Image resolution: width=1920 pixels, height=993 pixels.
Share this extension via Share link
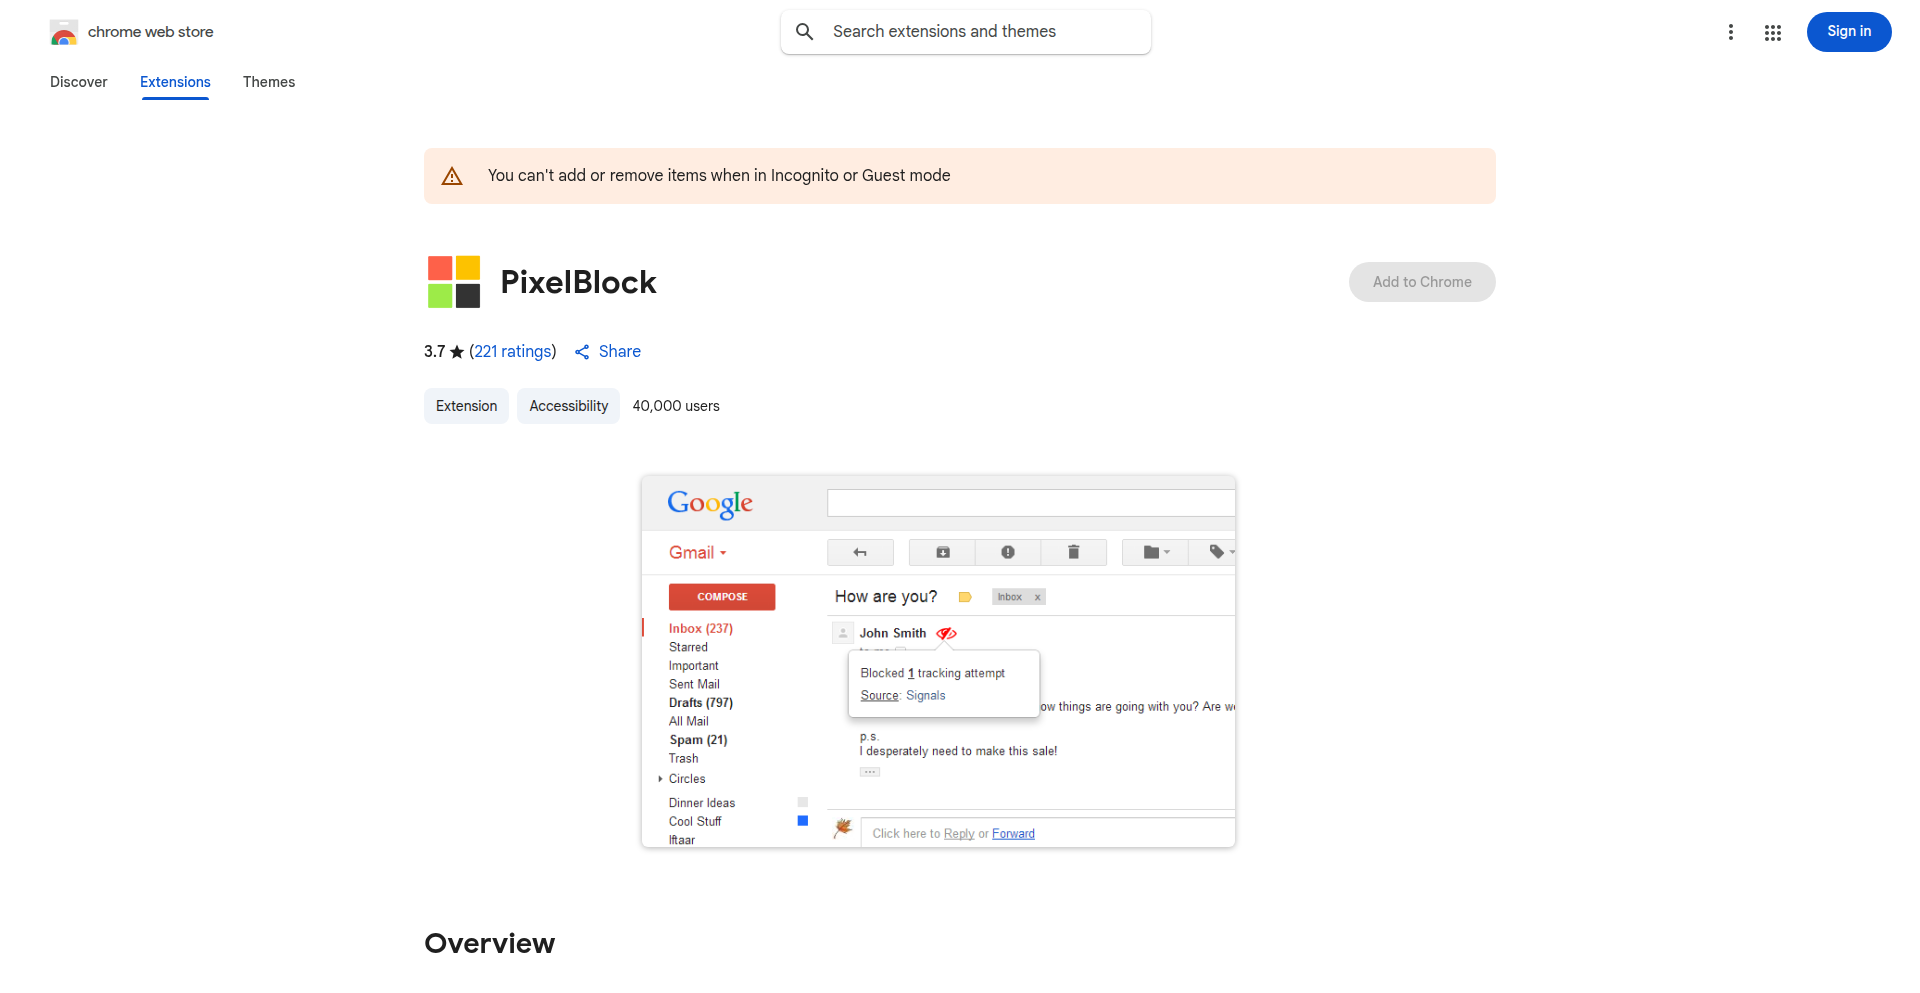tap(608, 351)
